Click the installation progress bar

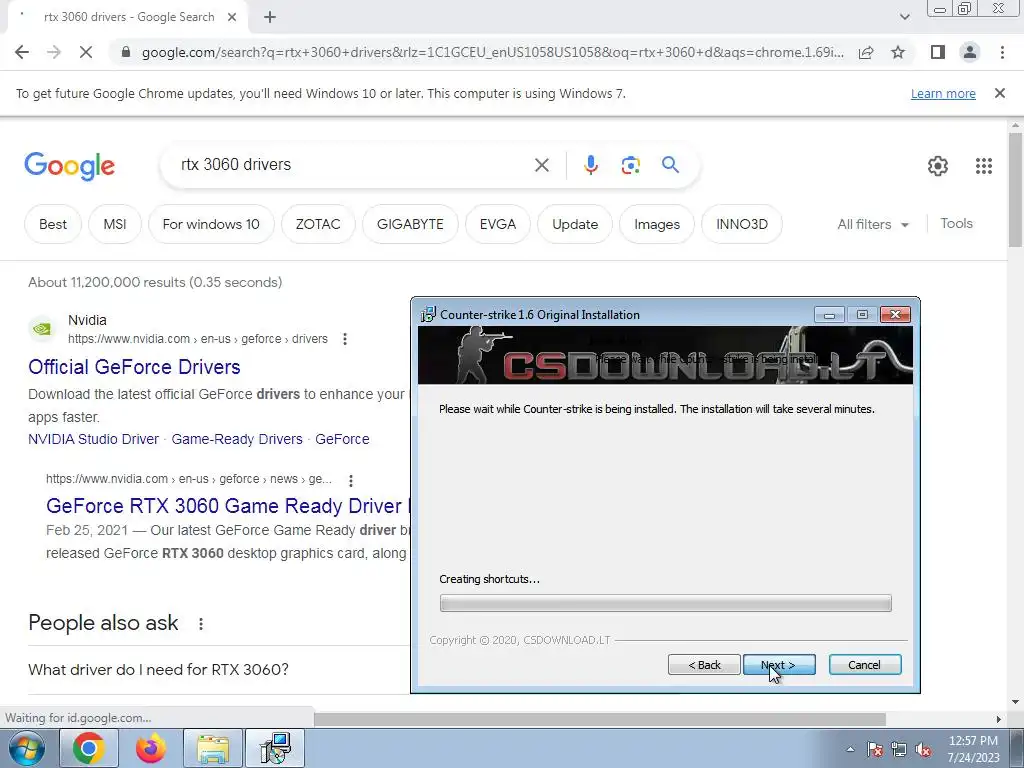coord(665,603)
